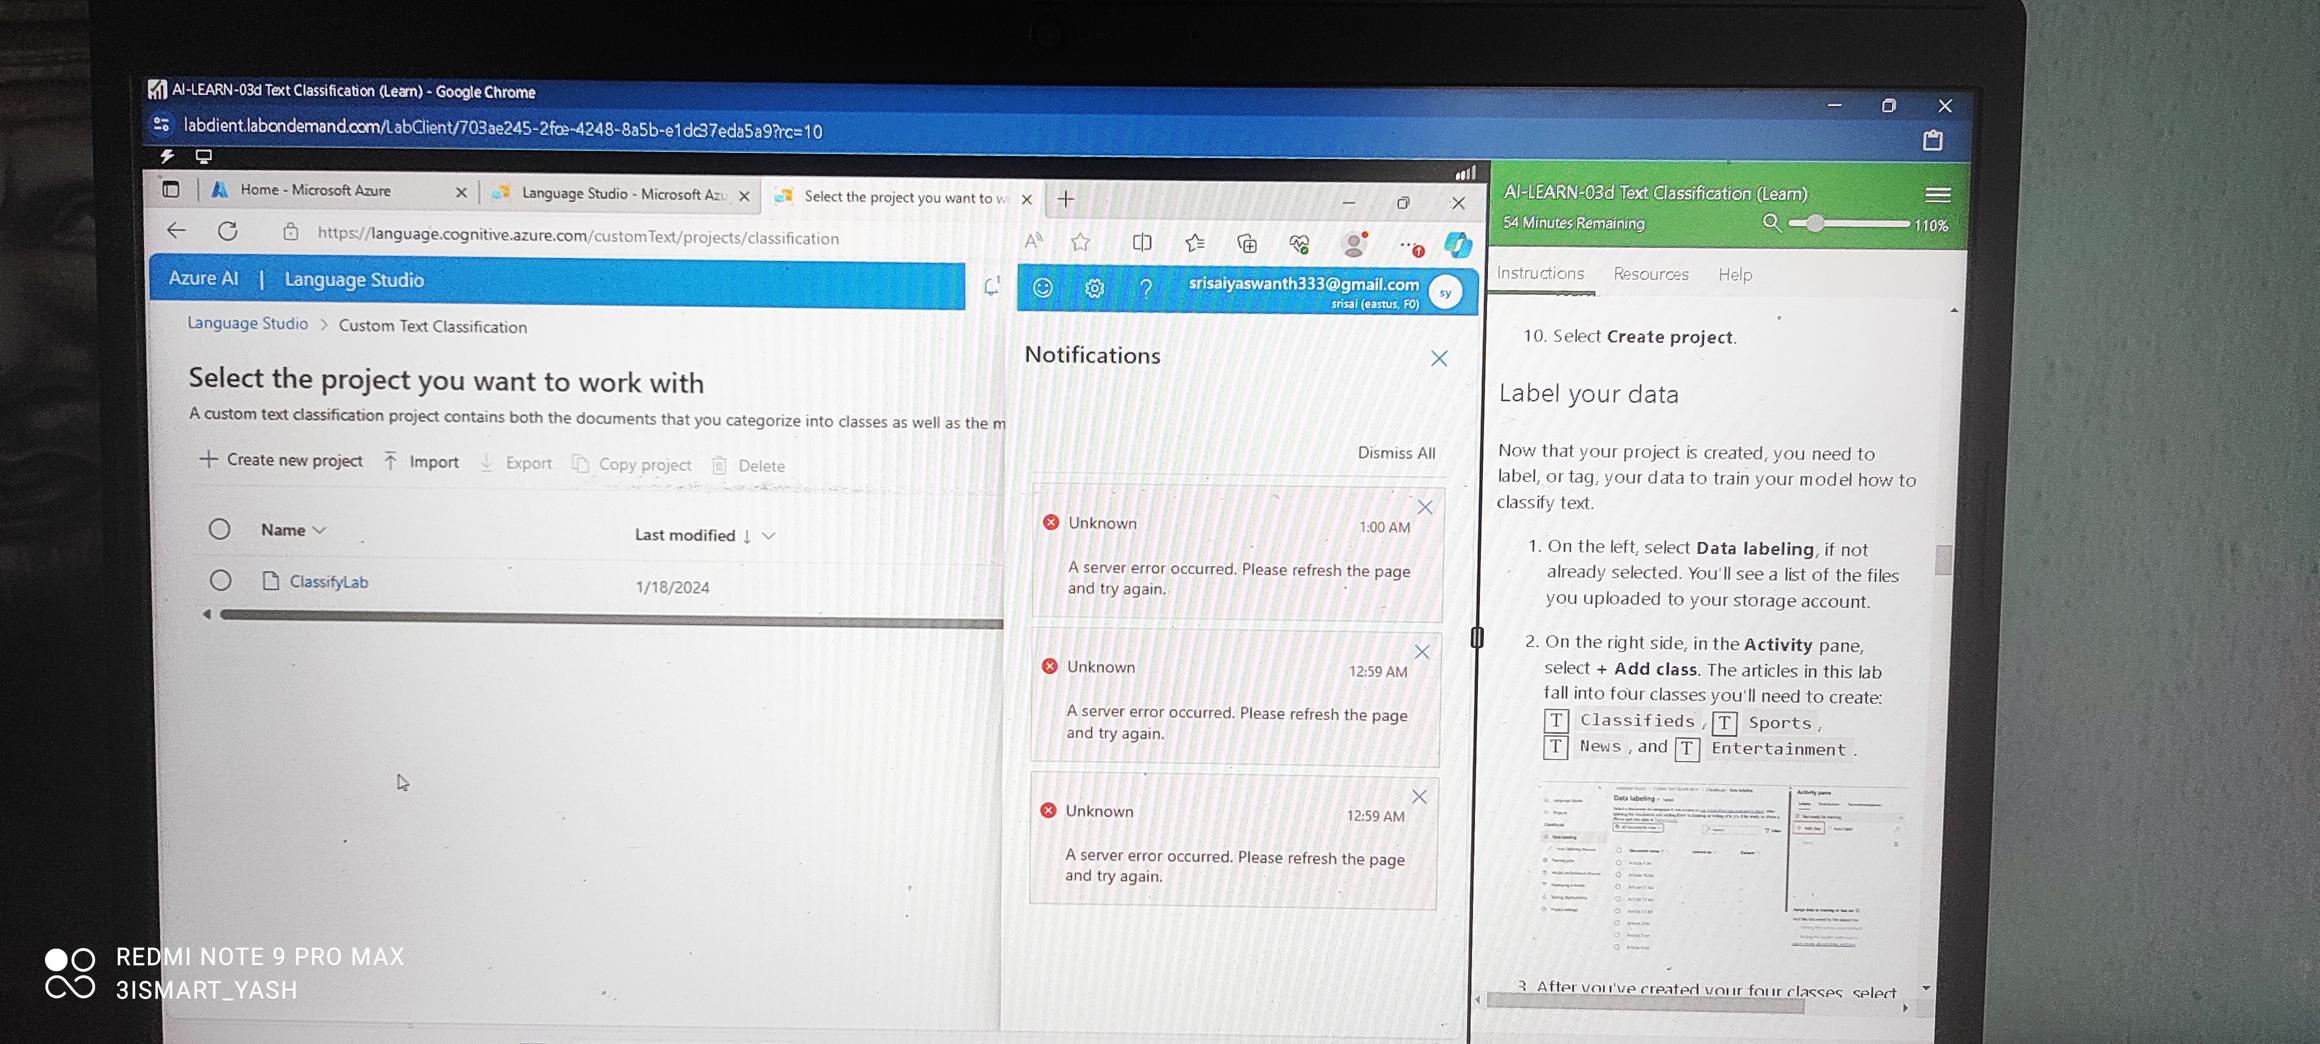Click the type-text icon before Classifieds
The height and width of the screenshot is (1044, 2320).
coord(1556,720)
